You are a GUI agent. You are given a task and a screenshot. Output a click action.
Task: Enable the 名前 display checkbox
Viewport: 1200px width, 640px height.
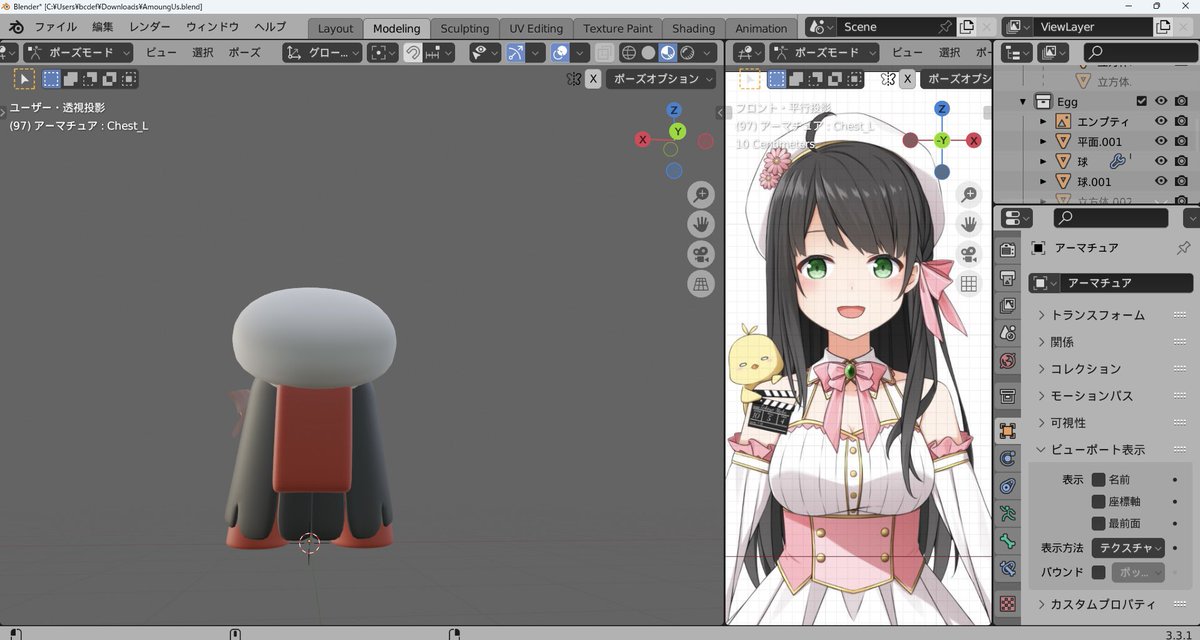pos(1098,479)
